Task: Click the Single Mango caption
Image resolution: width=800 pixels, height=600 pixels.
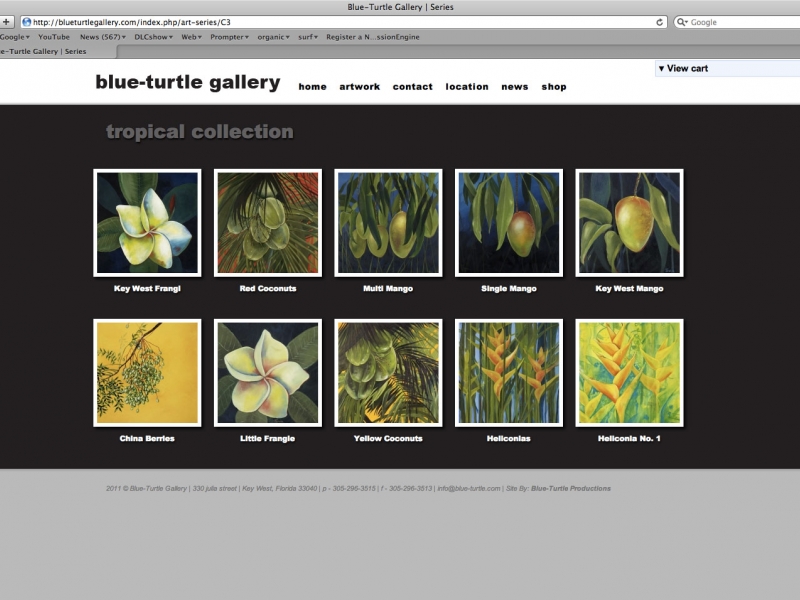Action: [x=509, y=289]
